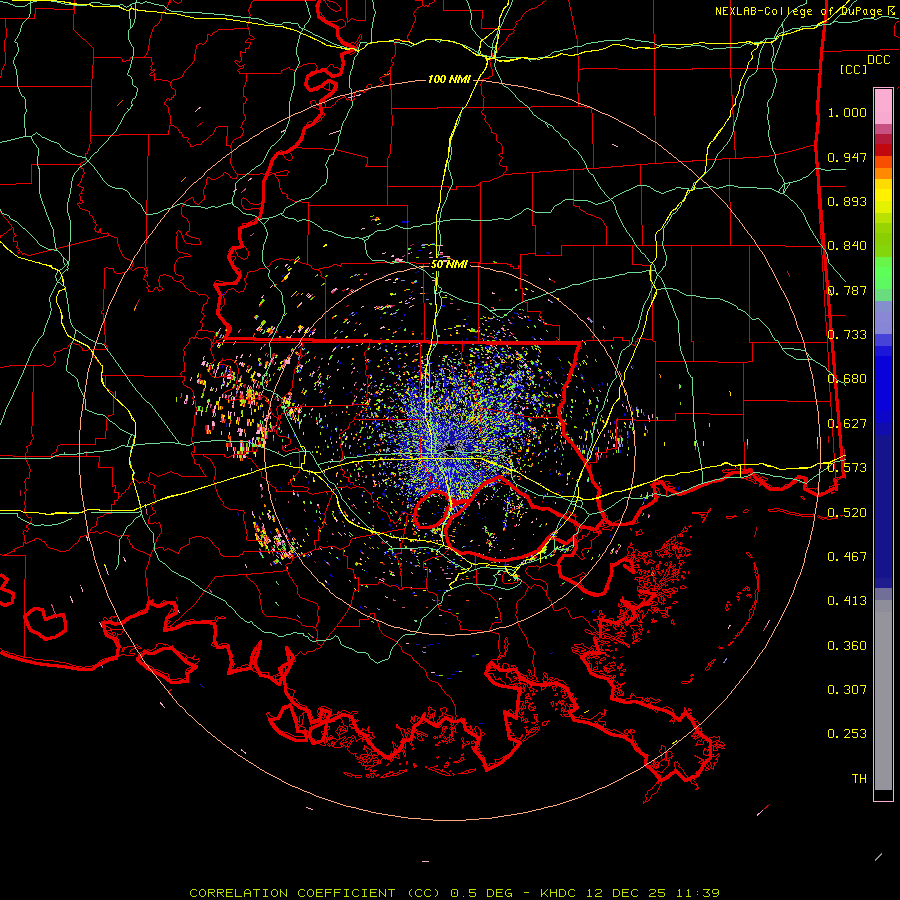Click the 0.680 legend value
The height and width of the screenshot is (900, 900).
847,379
